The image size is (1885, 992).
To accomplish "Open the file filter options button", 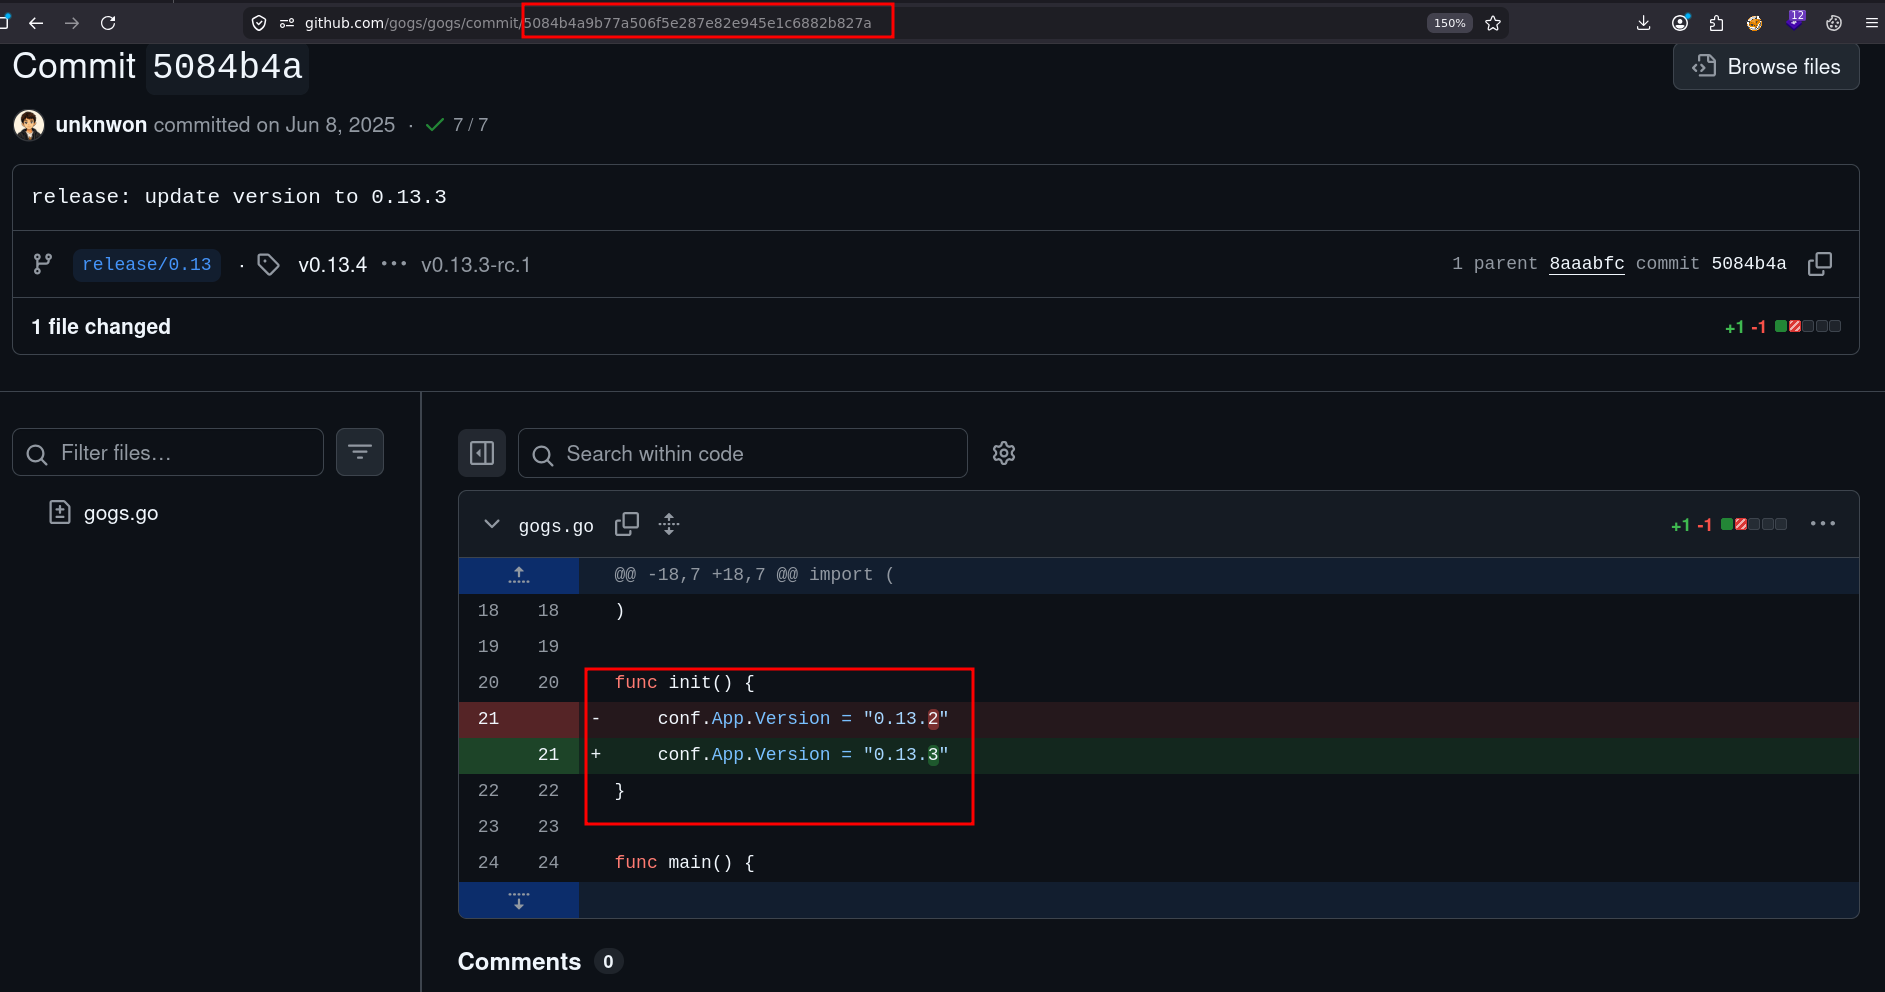I will pyautogui.click(x=360, y=452).
